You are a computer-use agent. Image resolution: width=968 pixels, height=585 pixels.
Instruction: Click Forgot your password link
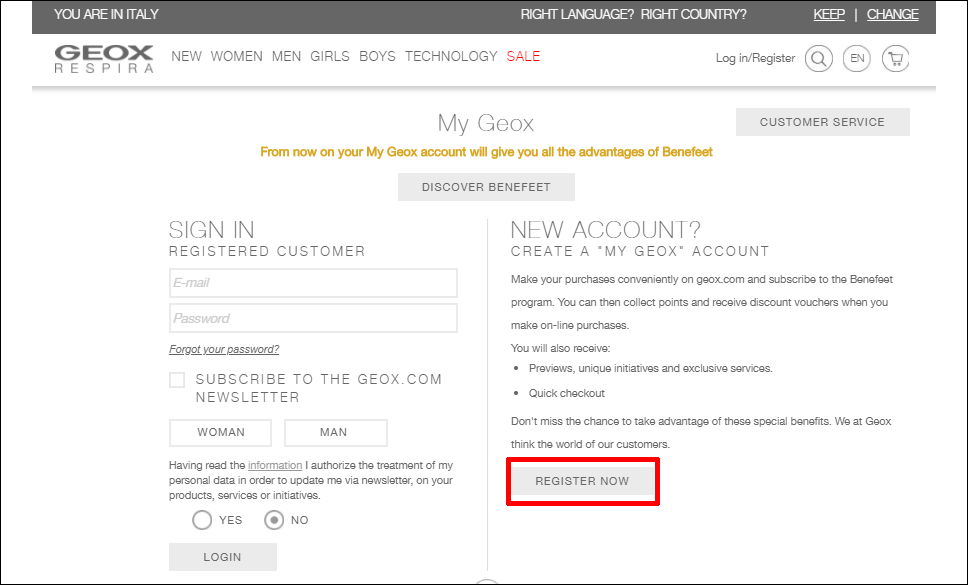tap(224, 349)
